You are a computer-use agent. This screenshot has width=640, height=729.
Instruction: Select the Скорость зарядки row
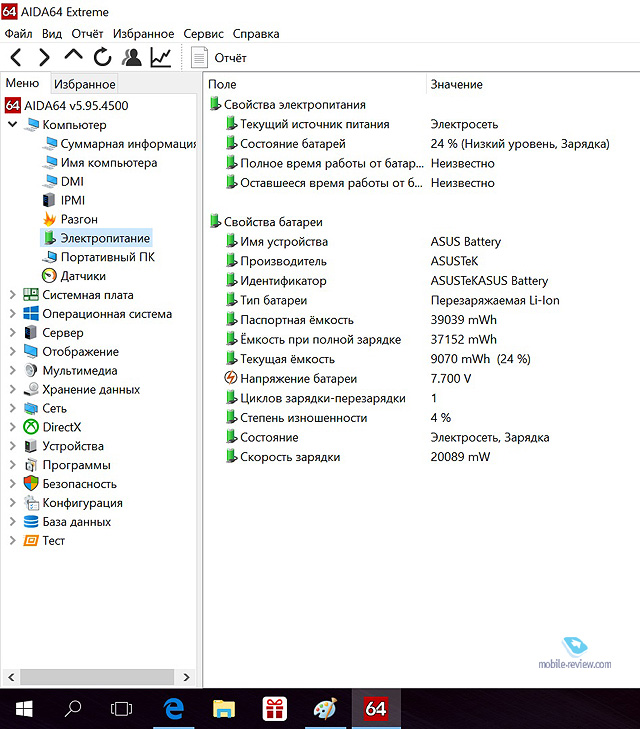click(358, 457)
